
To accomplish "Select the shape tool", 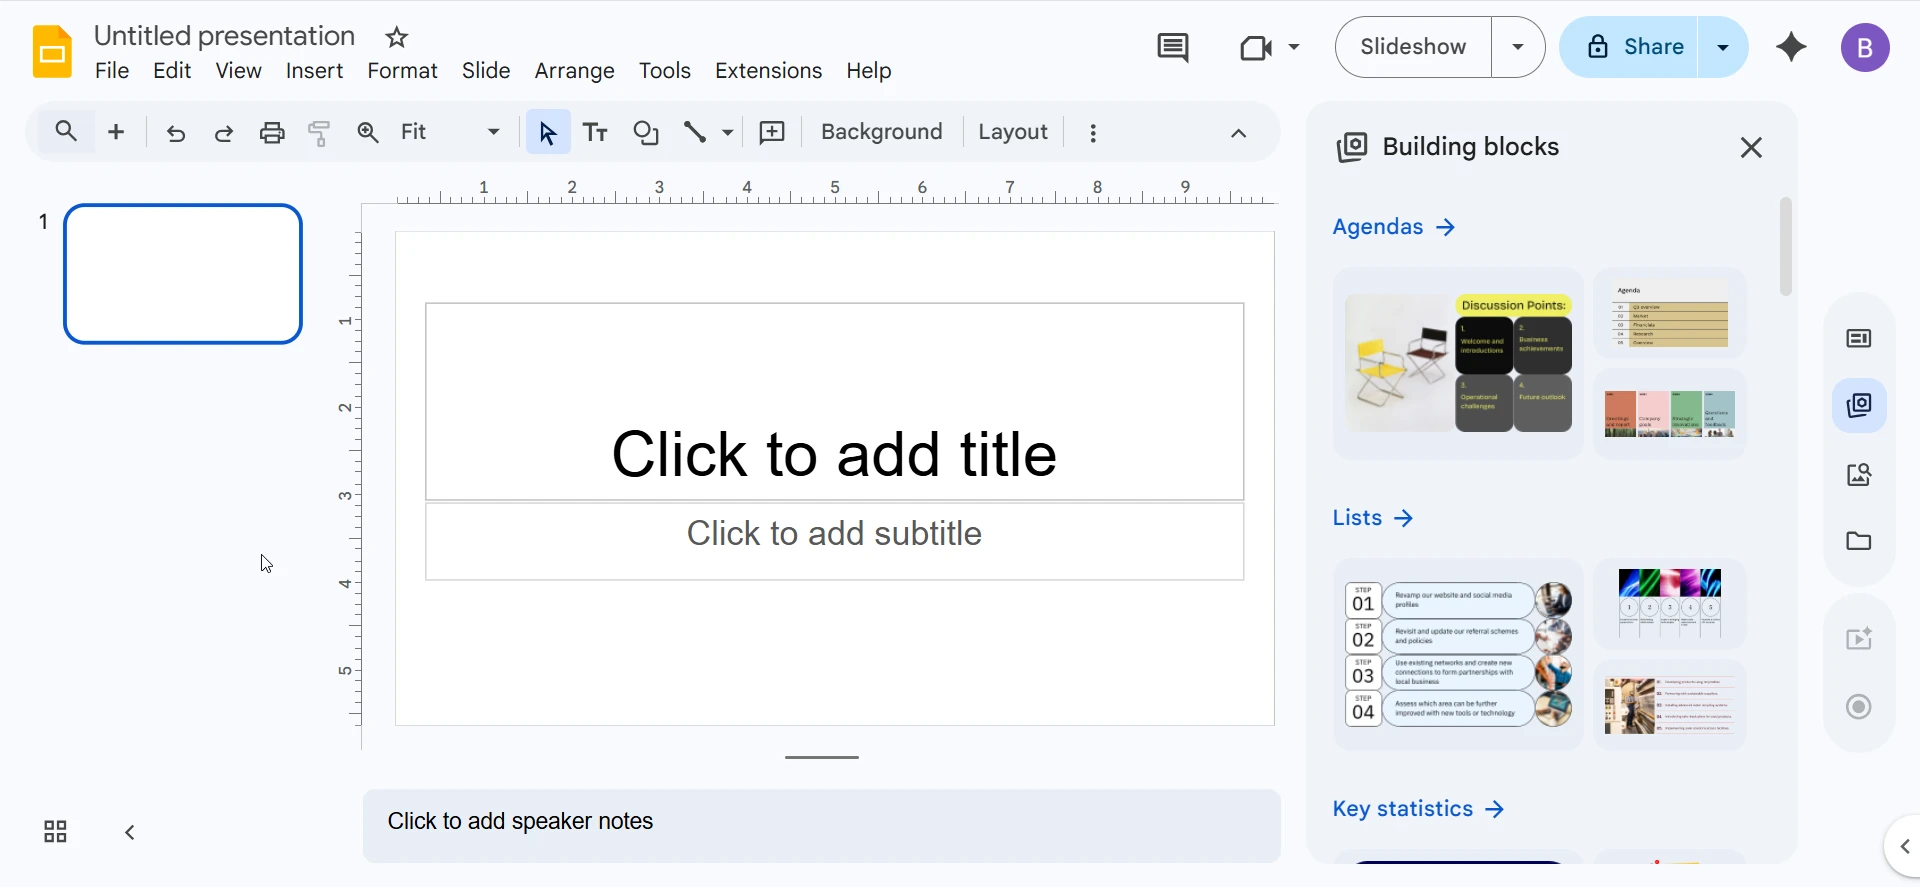I will point(646,133).
